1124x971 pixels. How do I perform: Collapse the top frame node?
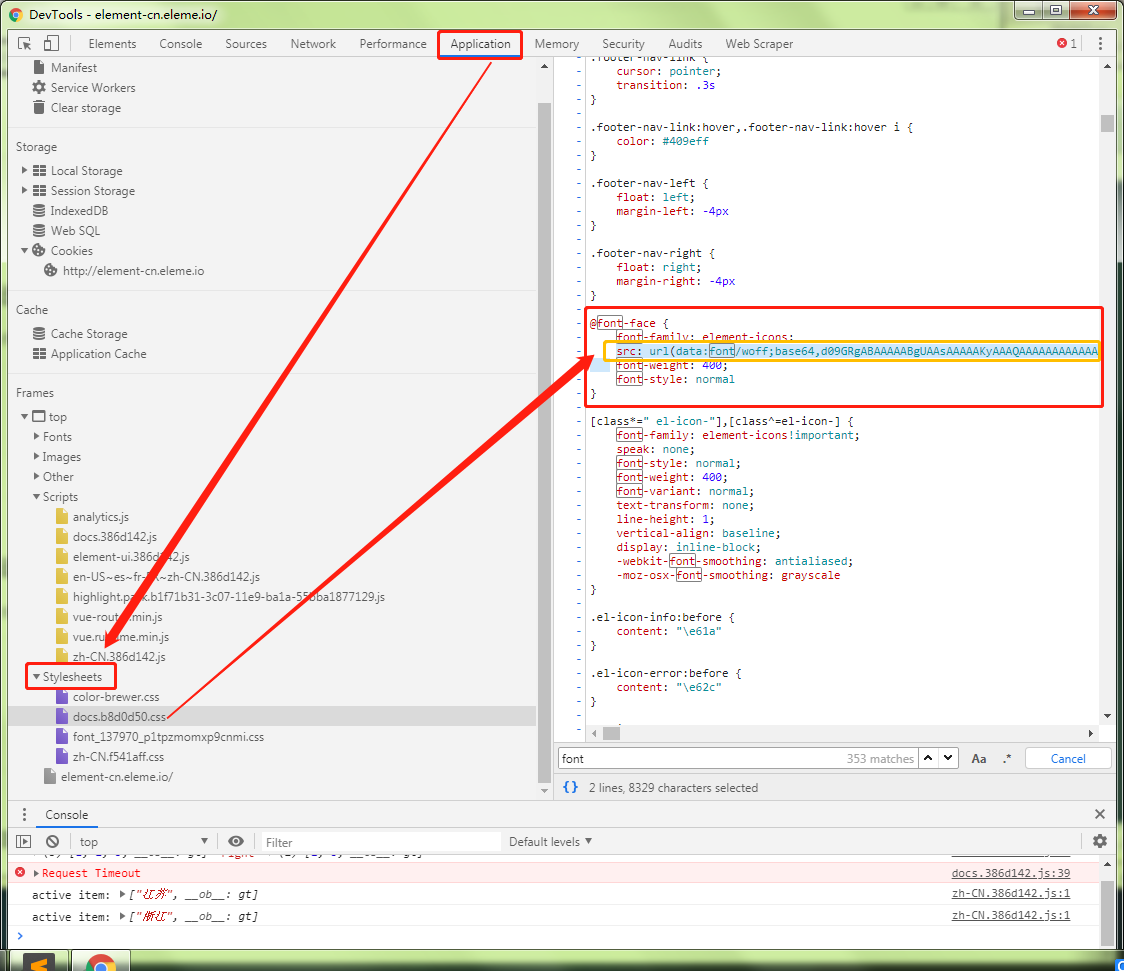click(x=24, y=416)
